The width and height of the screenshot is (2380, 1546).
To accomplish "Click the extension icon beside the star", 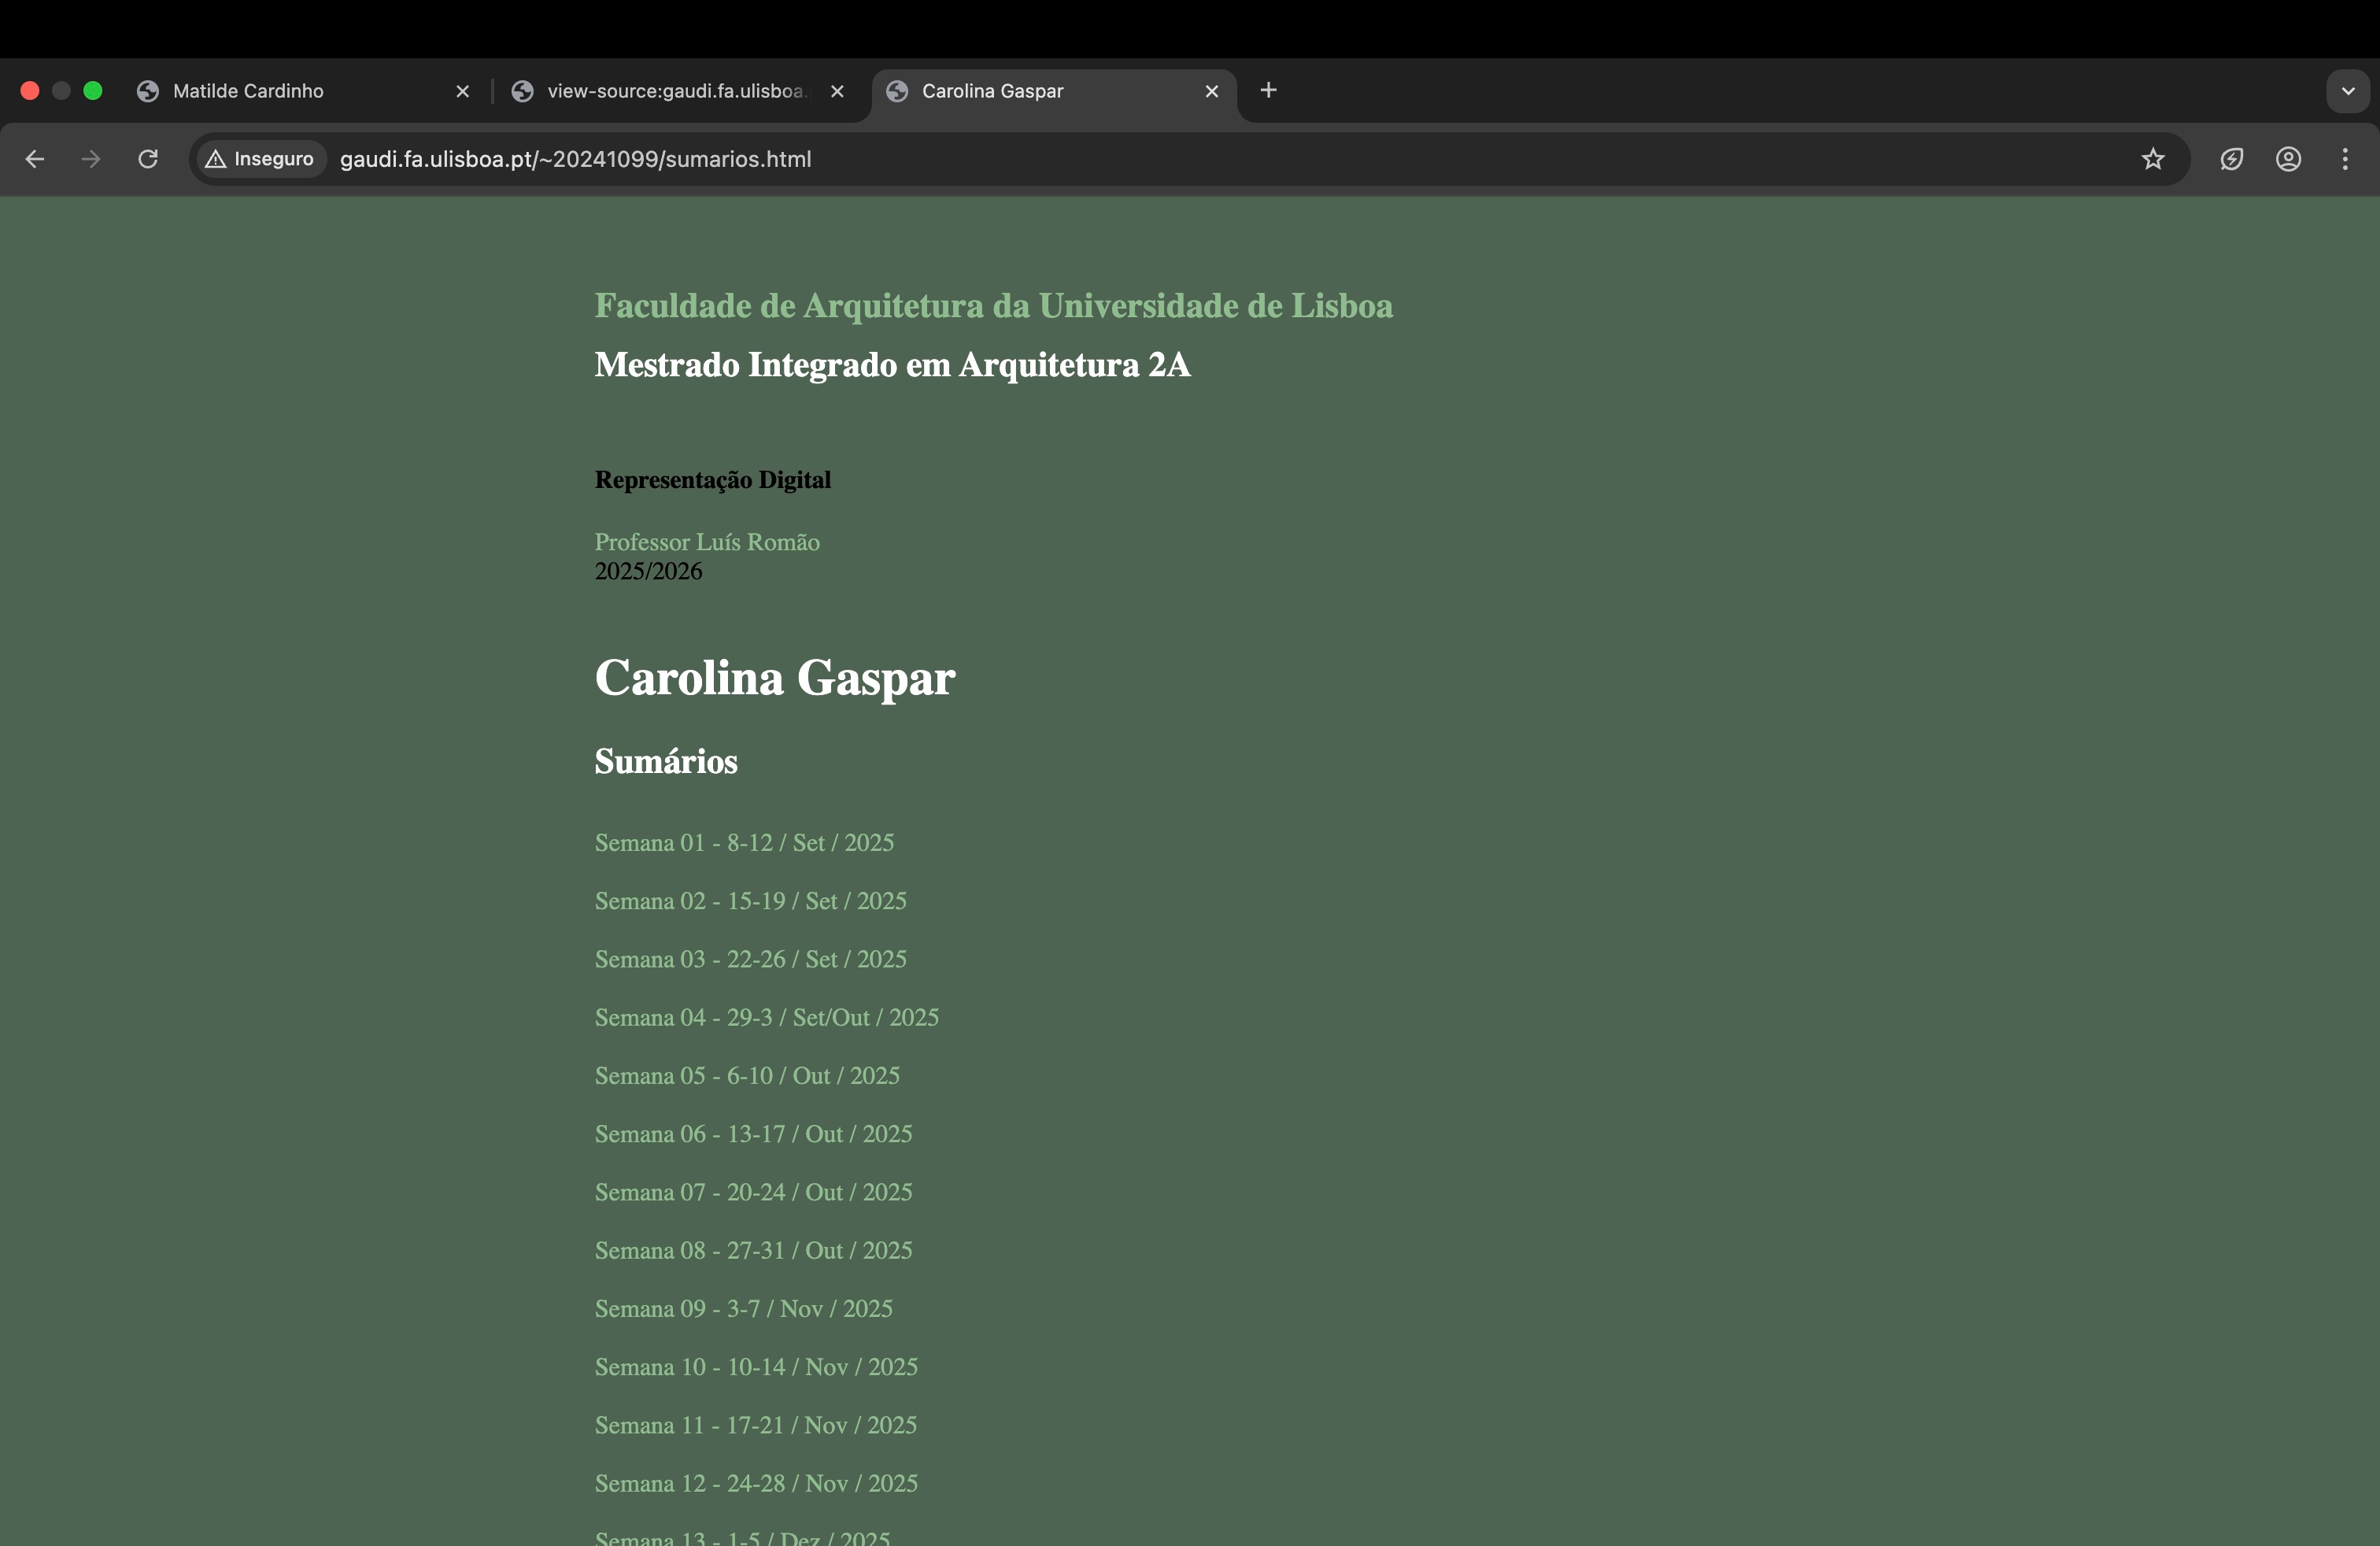I will click(2231, 159).
